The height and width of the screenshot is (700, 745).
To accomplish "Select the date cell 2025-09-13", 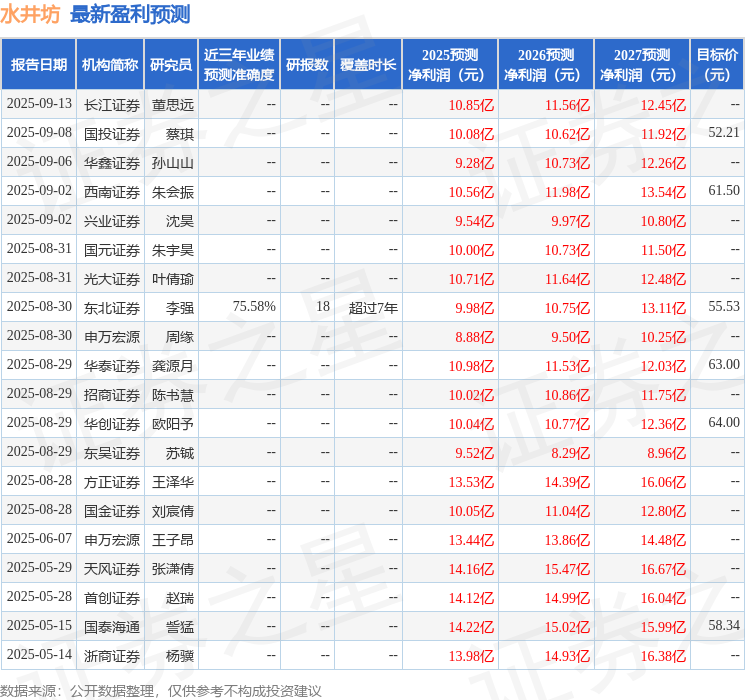I will point(39,104).
